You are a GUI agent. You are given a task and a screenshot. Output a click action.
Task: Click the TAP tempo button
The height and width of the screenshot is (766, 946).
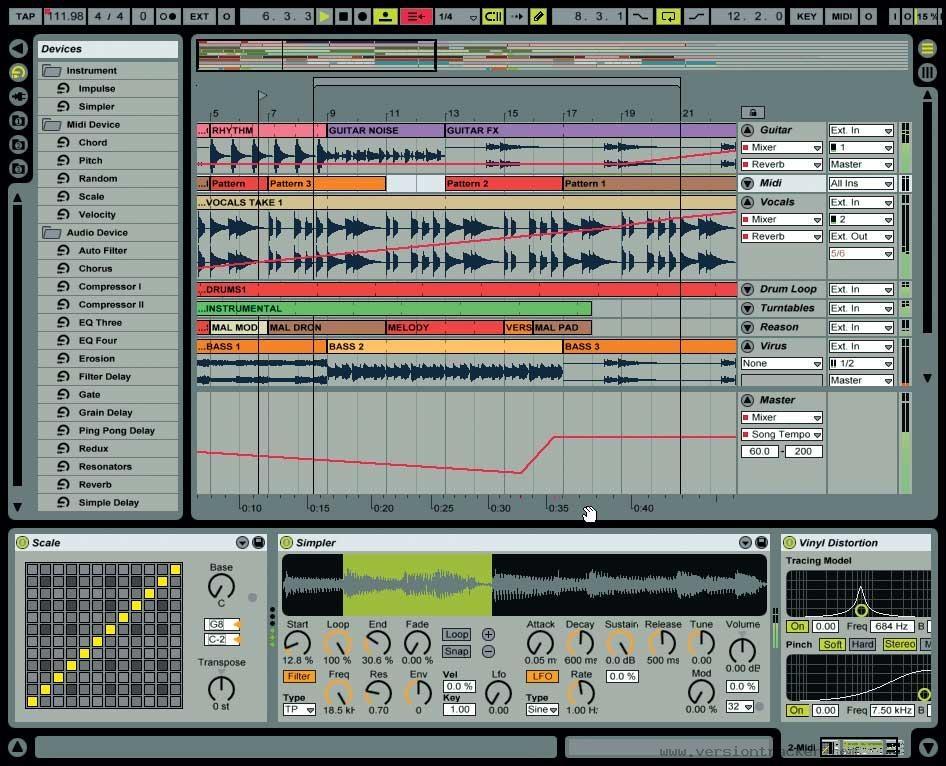click(25, 16)
